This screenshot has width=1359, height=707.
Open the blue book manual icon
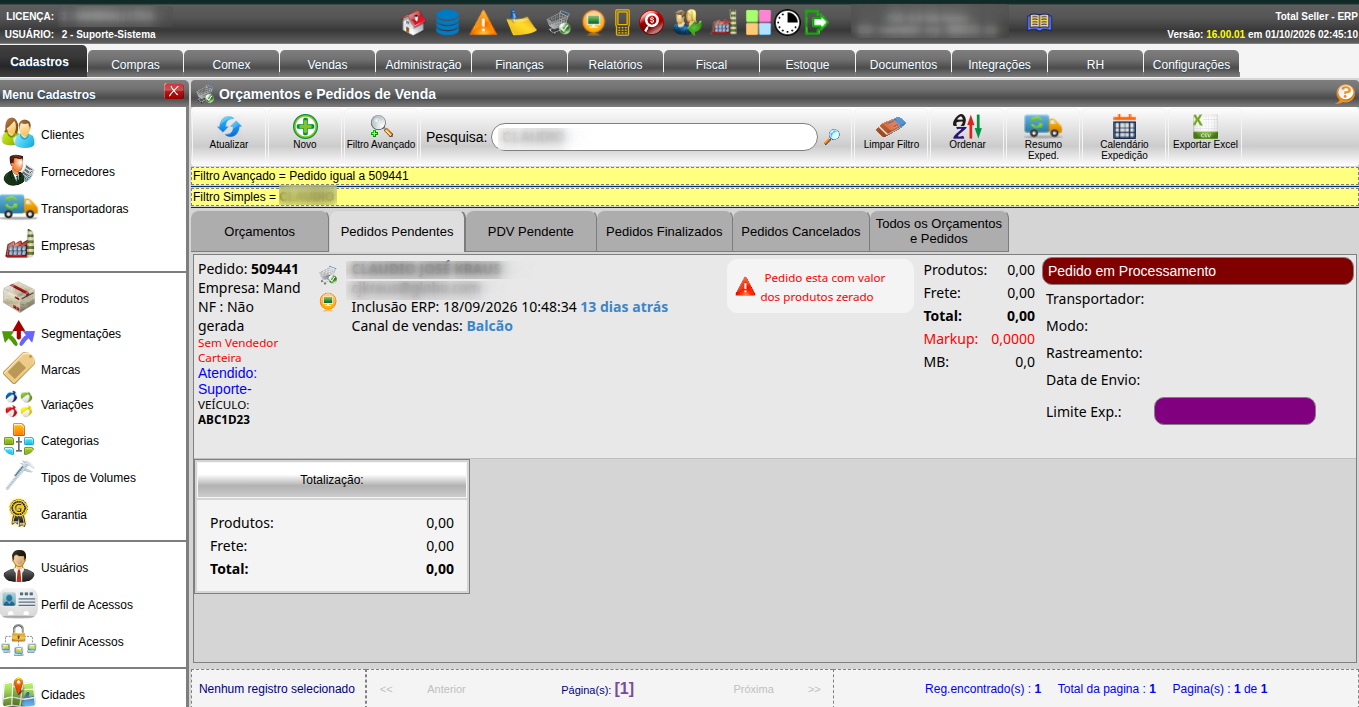tap(1040, 21)
